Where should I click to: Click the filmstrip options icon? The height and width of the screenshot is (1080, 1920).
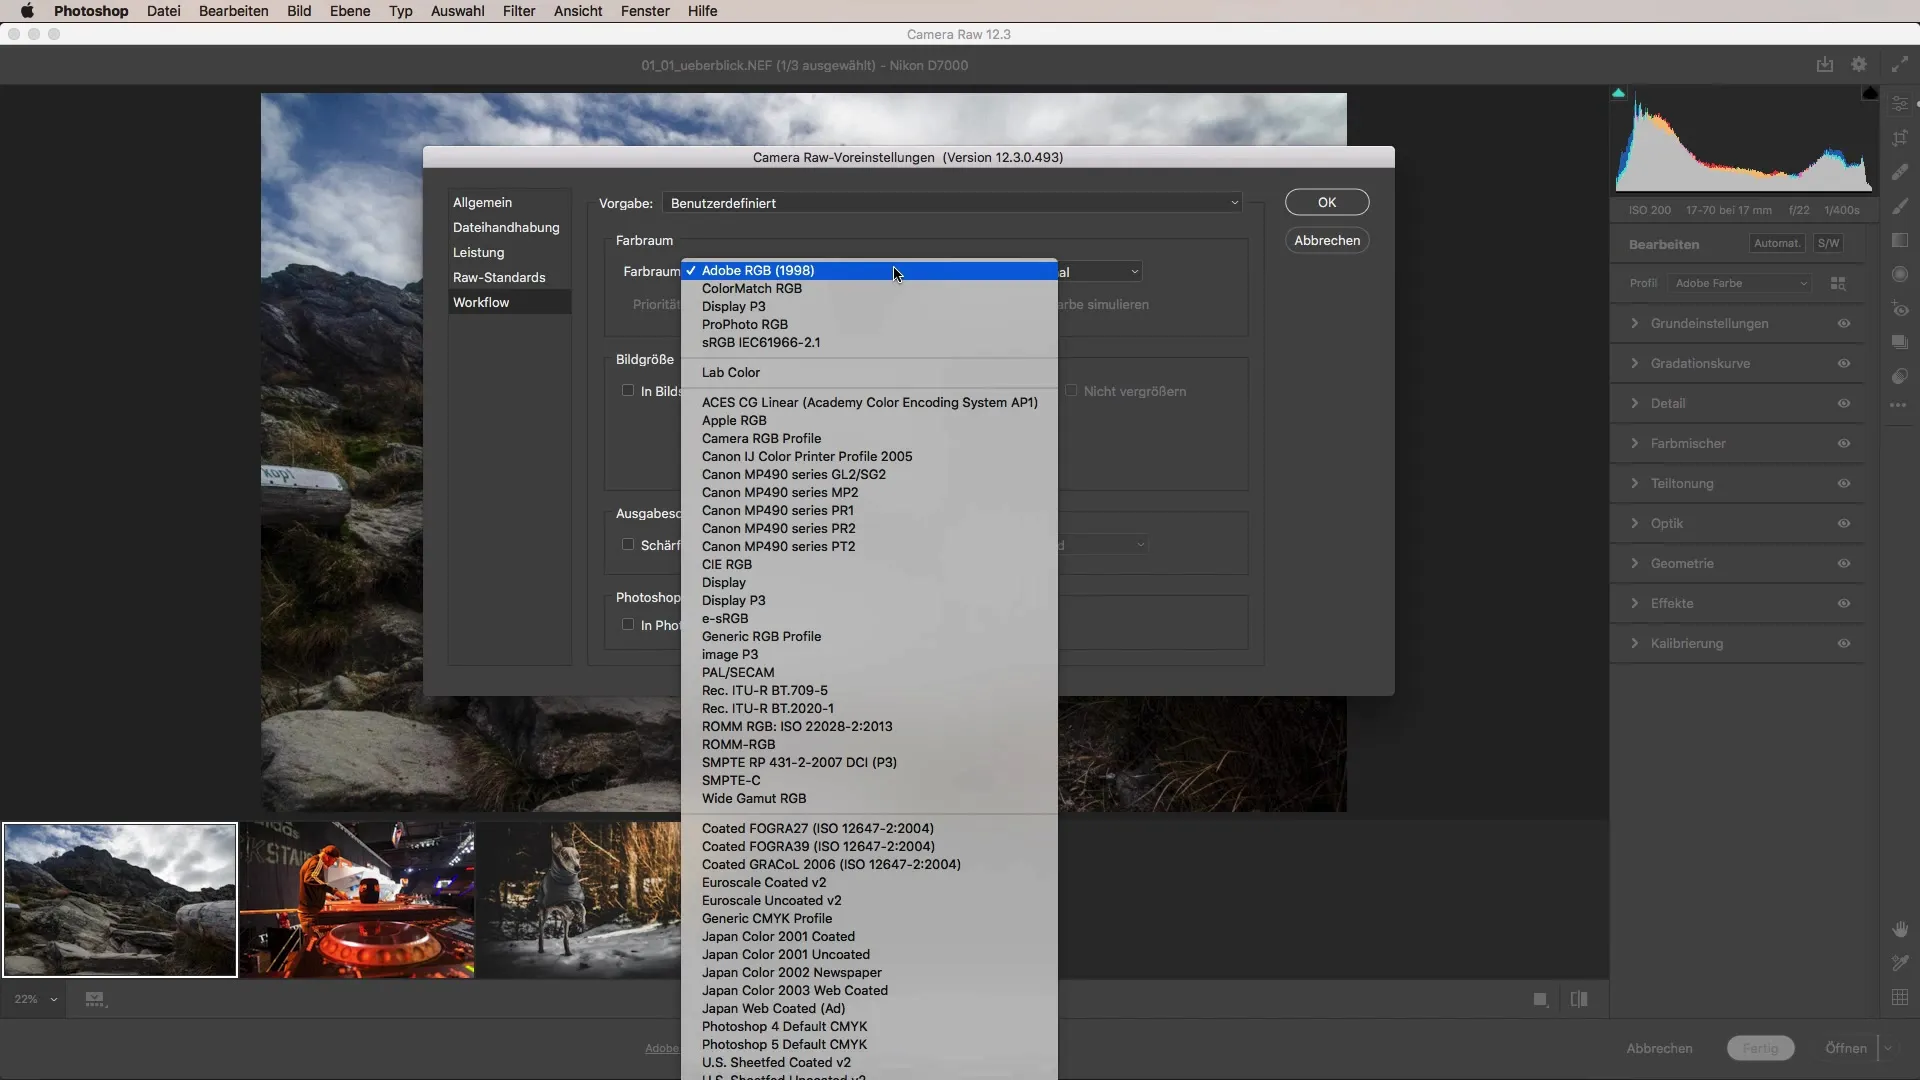click(x=95, y=999)
